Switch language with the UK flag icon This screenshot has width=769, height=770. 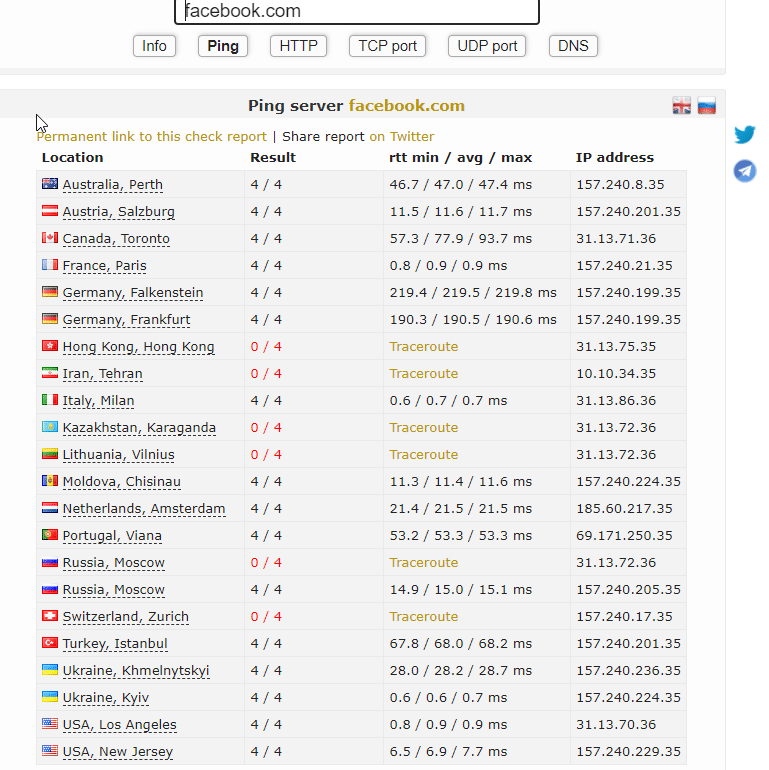pyautogui.click(x=681, y=106)
